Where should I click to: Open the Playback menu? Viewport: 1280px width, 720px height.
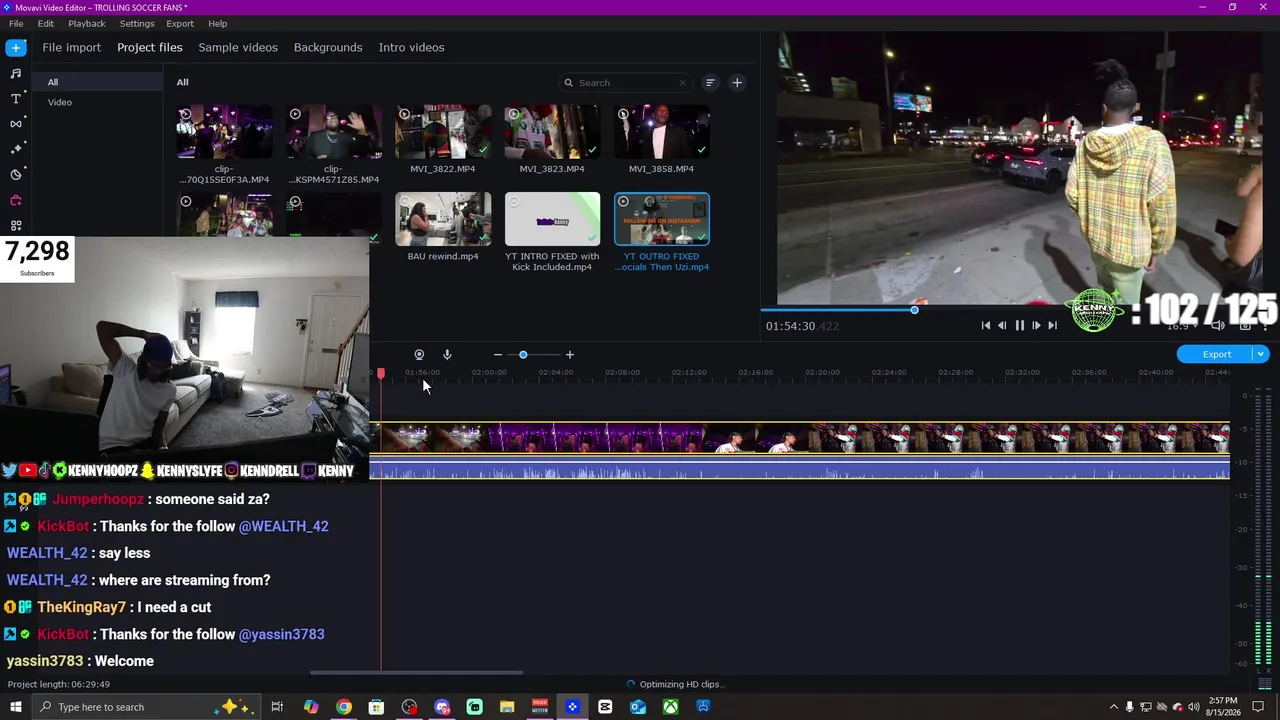87,23
